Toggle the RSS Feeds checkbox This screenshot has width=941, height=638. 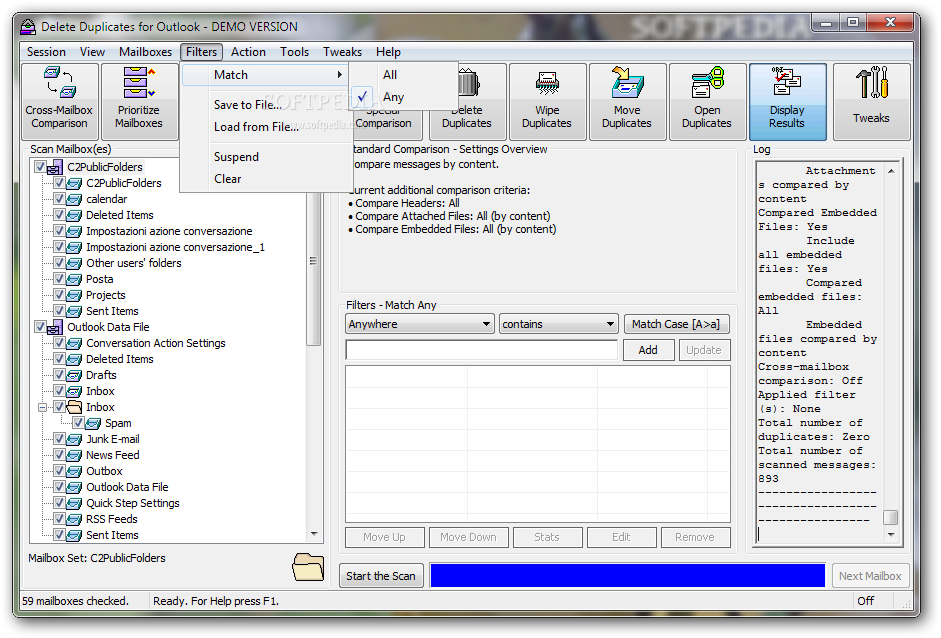pos(59,519)
